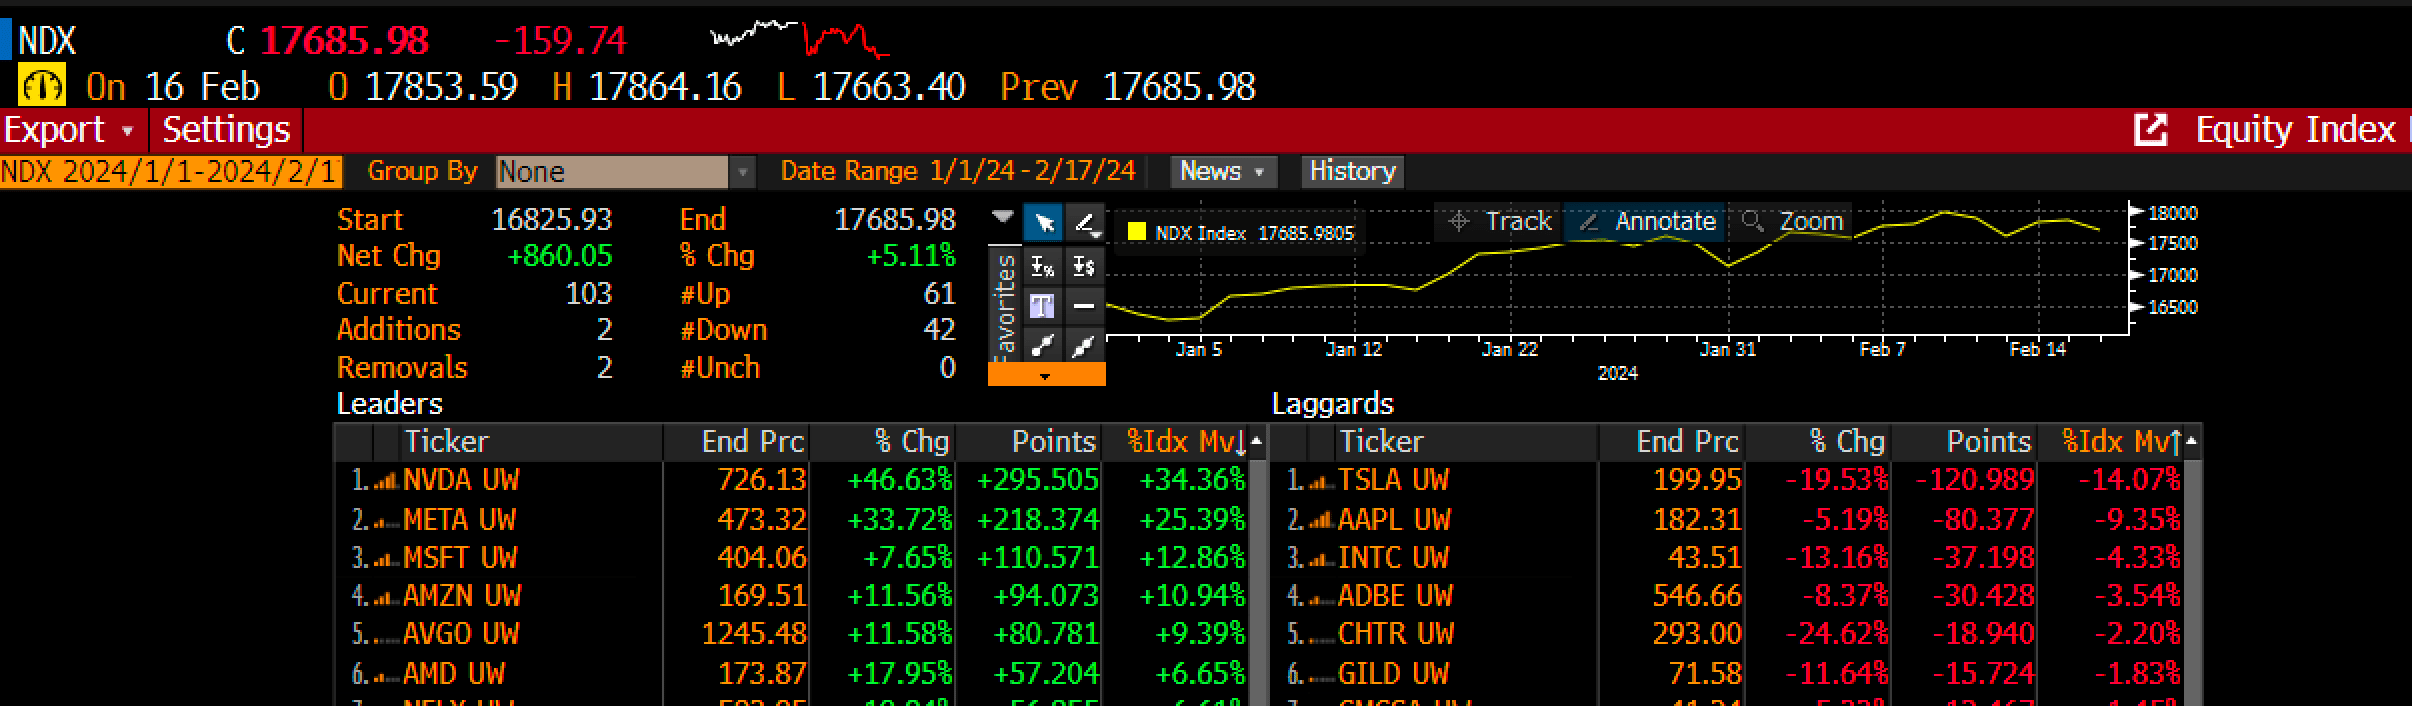The height and width of the screenshot is (706, 2412).
Task: Click the yellow gauge icon next to On
Action: tap(42, 87)
